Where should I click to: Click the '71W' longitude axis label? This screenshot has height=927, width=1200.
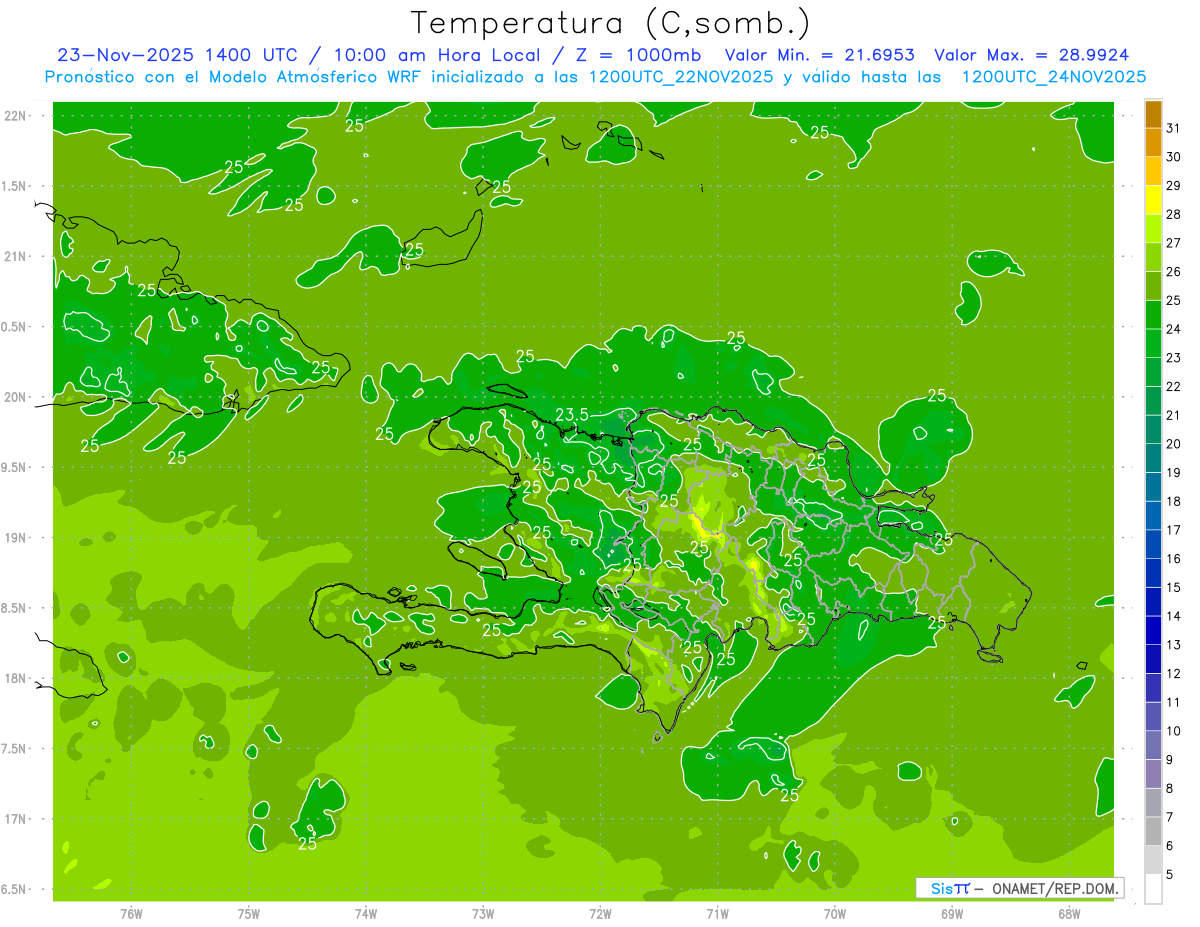(717, 914)
